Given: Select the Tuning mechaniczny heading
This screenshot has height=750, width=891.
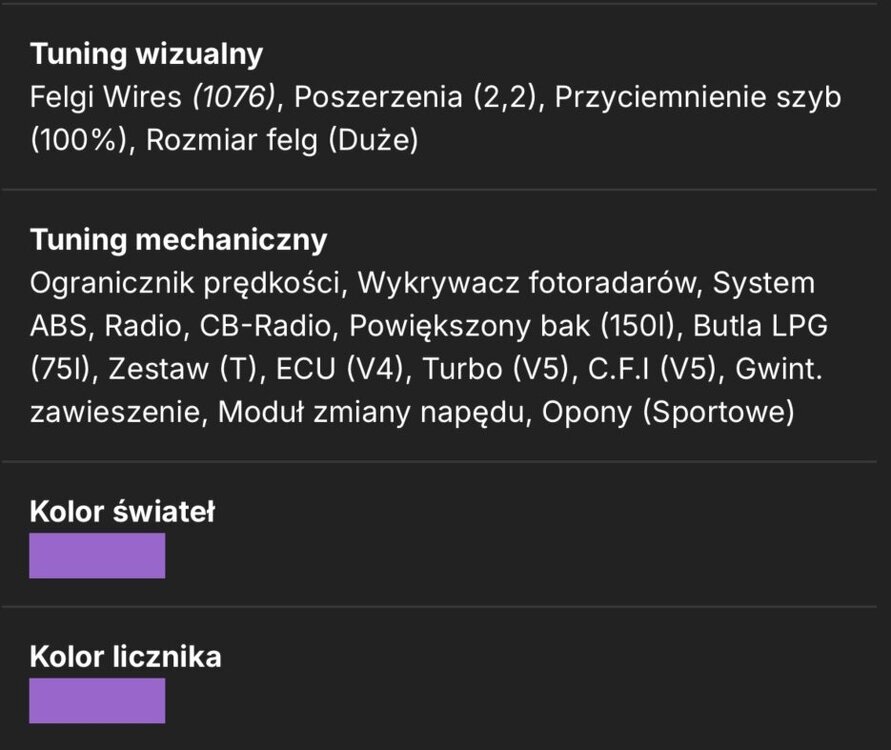Looking at the screenshot, I should [178, 240].
